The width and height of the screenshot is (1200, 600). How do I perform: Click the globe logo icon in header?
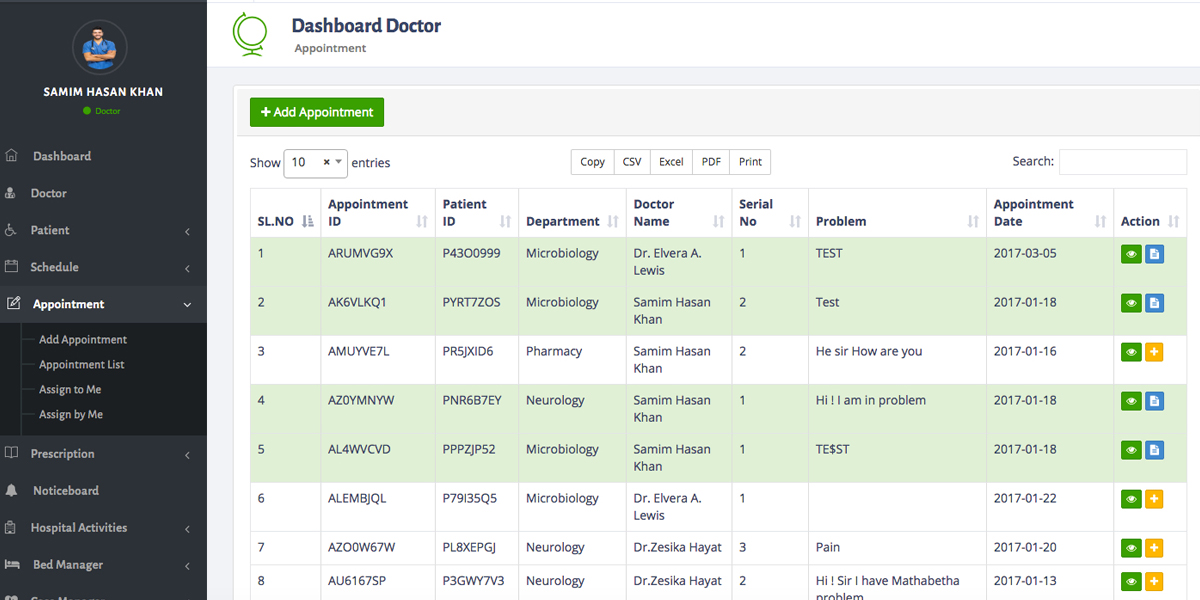tap(249, 33)
